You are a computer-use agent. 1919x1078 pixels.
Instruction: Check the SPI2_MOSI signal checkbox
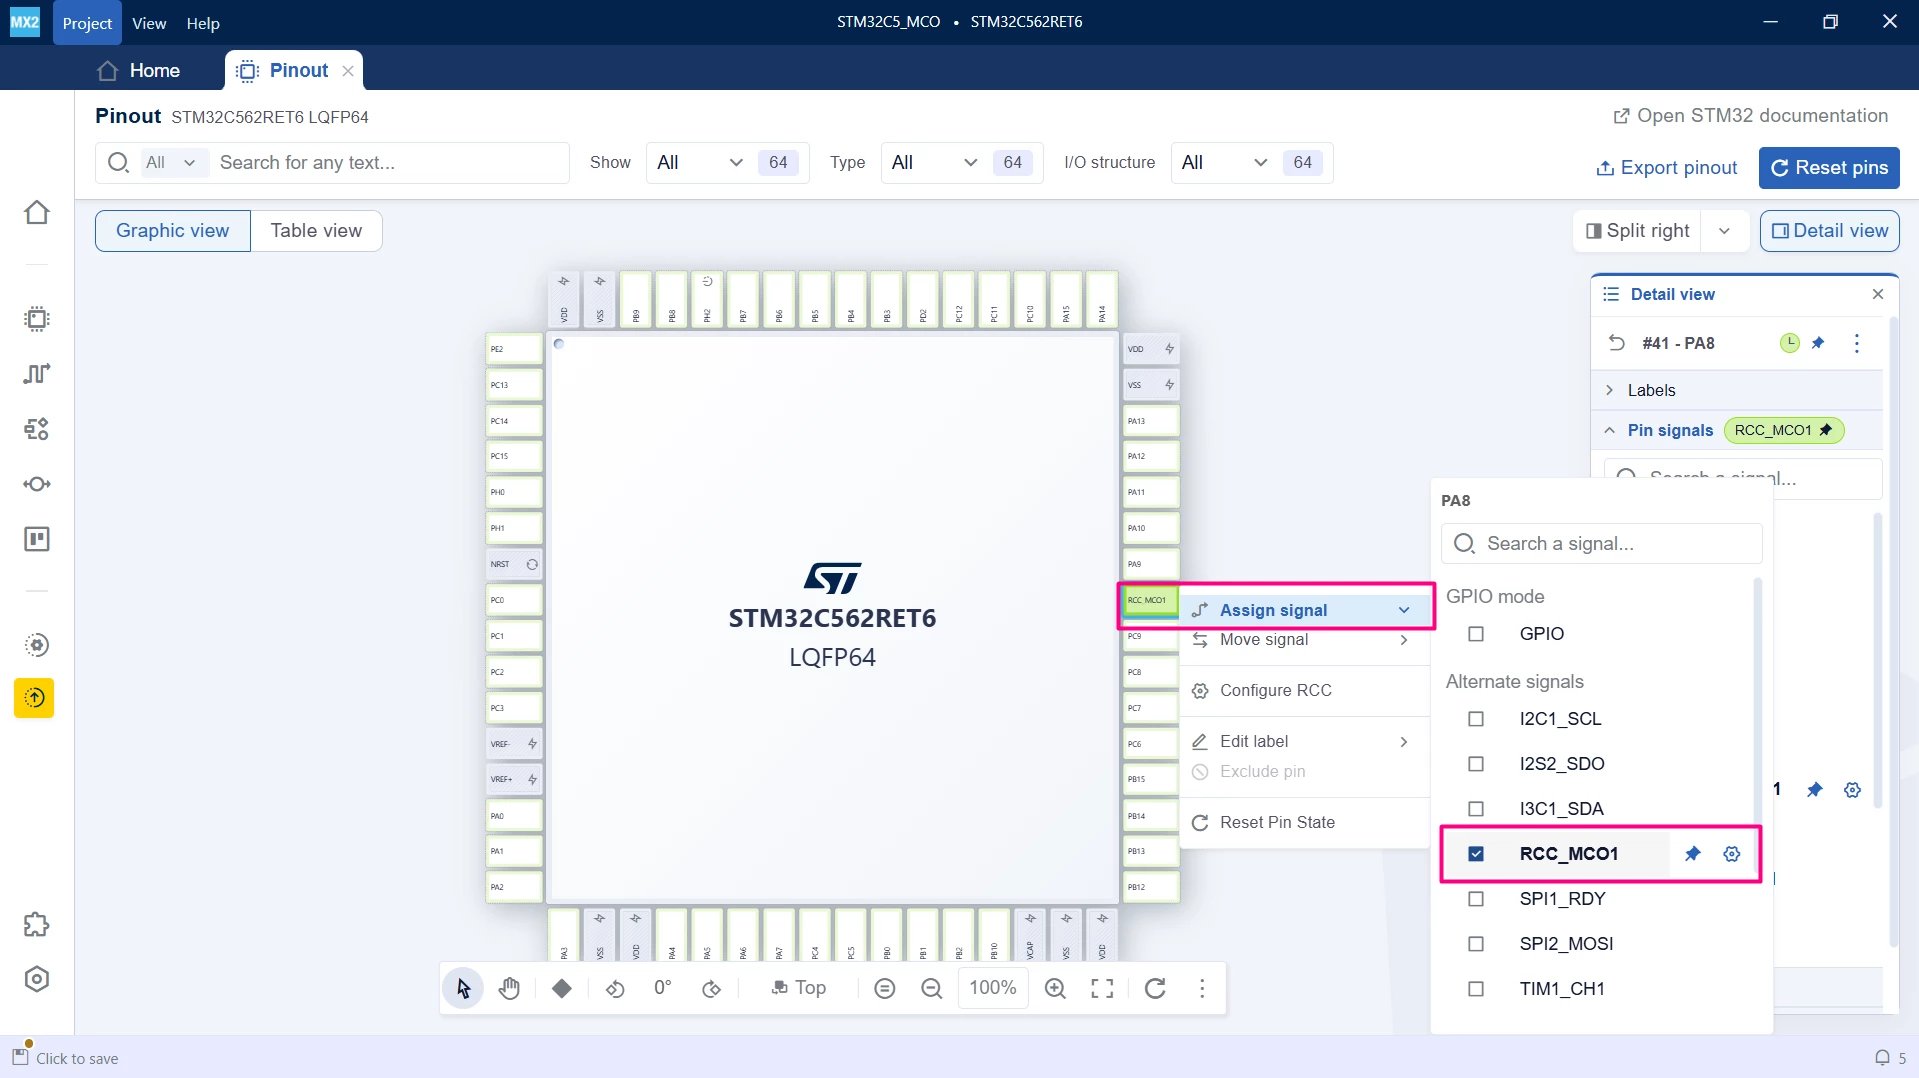[1476, 944]
